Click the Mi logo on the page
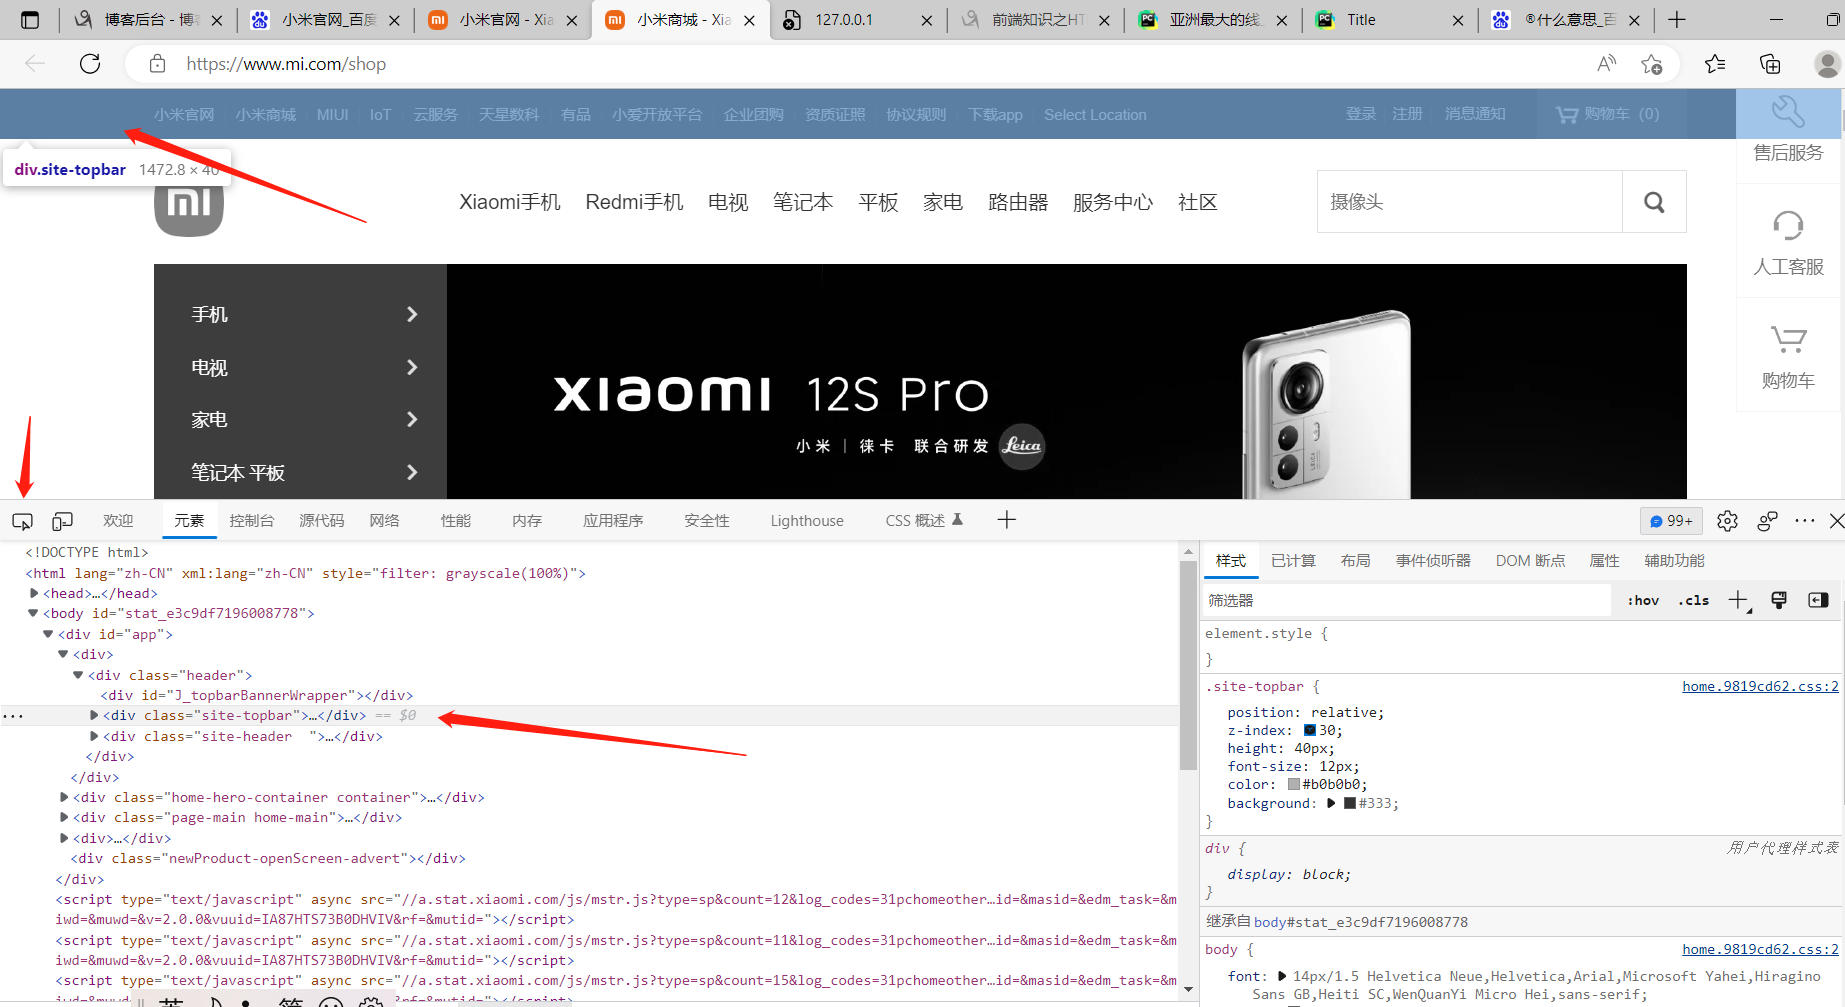1845x1007 pixels. pos(189,204)
